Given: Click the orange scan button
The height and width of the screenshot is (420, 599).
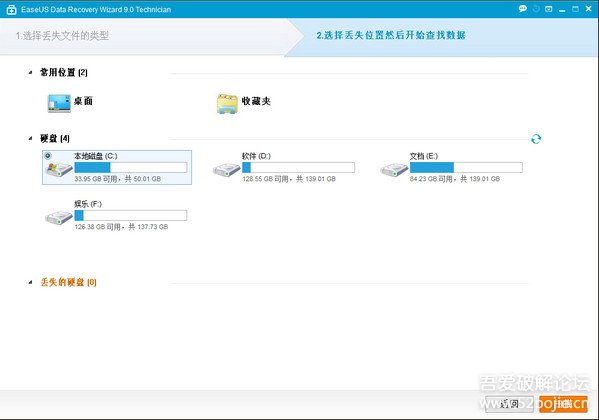Looking at the screenshot, I should [563, 404].
